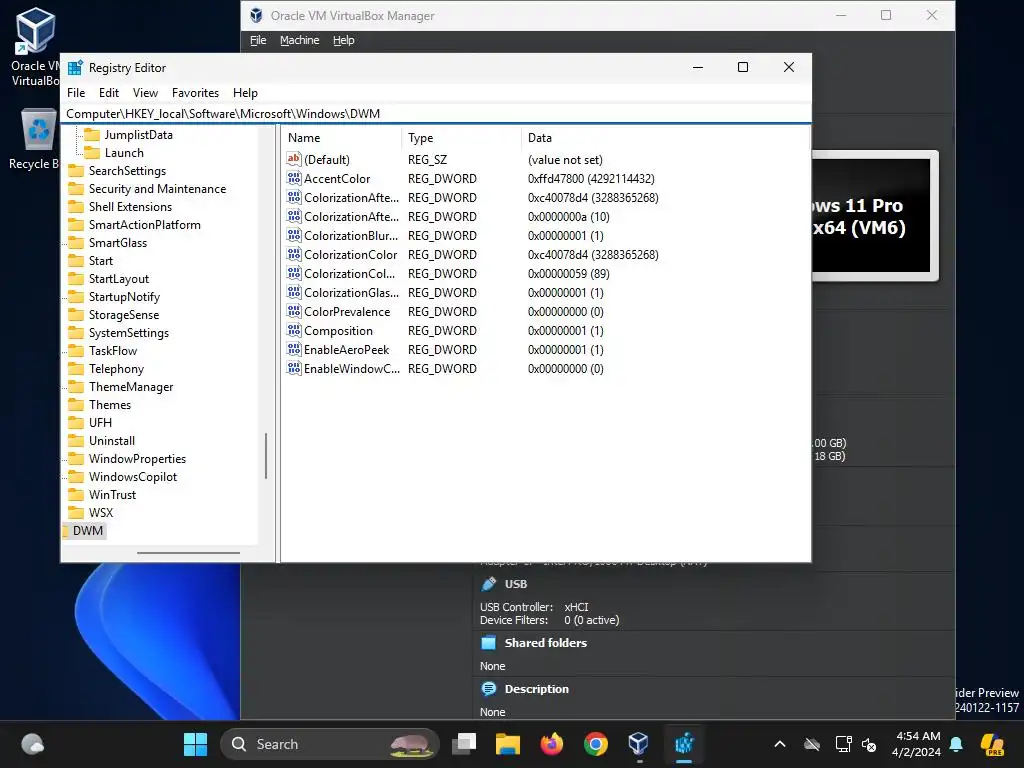The image size is (1024, 768).
Task: Open the Help menu in VirtualBox Manager
Action: pos(344,40)
